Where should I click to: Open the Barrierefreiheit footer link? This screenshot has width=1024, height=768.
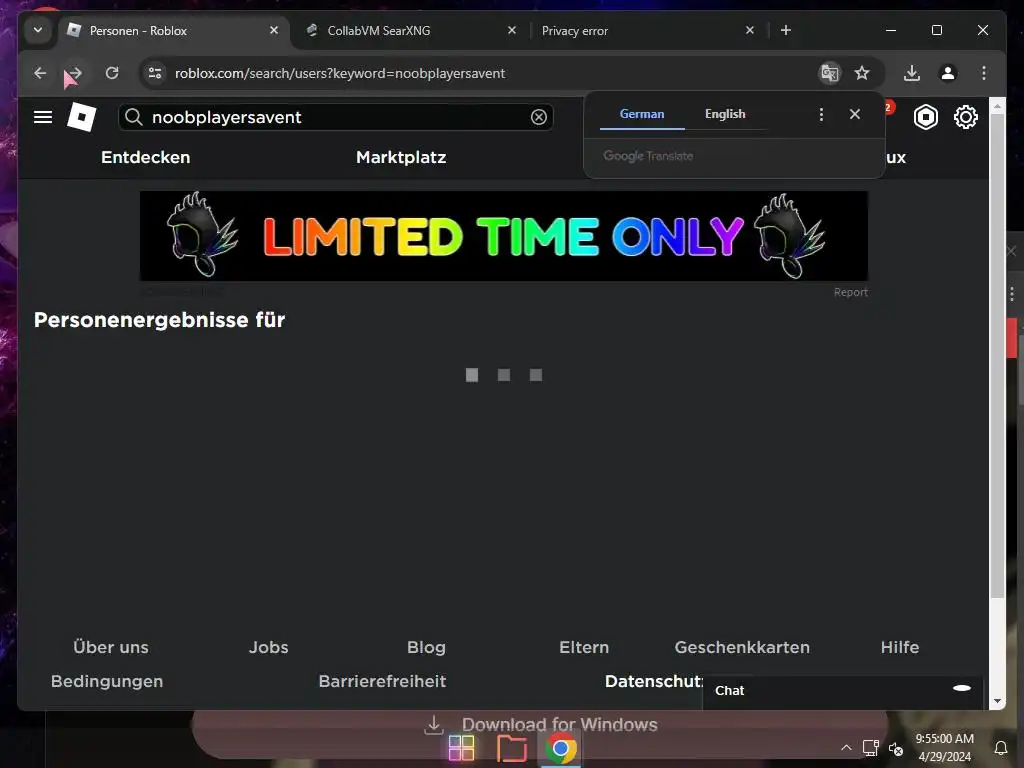tap(383, 681)
